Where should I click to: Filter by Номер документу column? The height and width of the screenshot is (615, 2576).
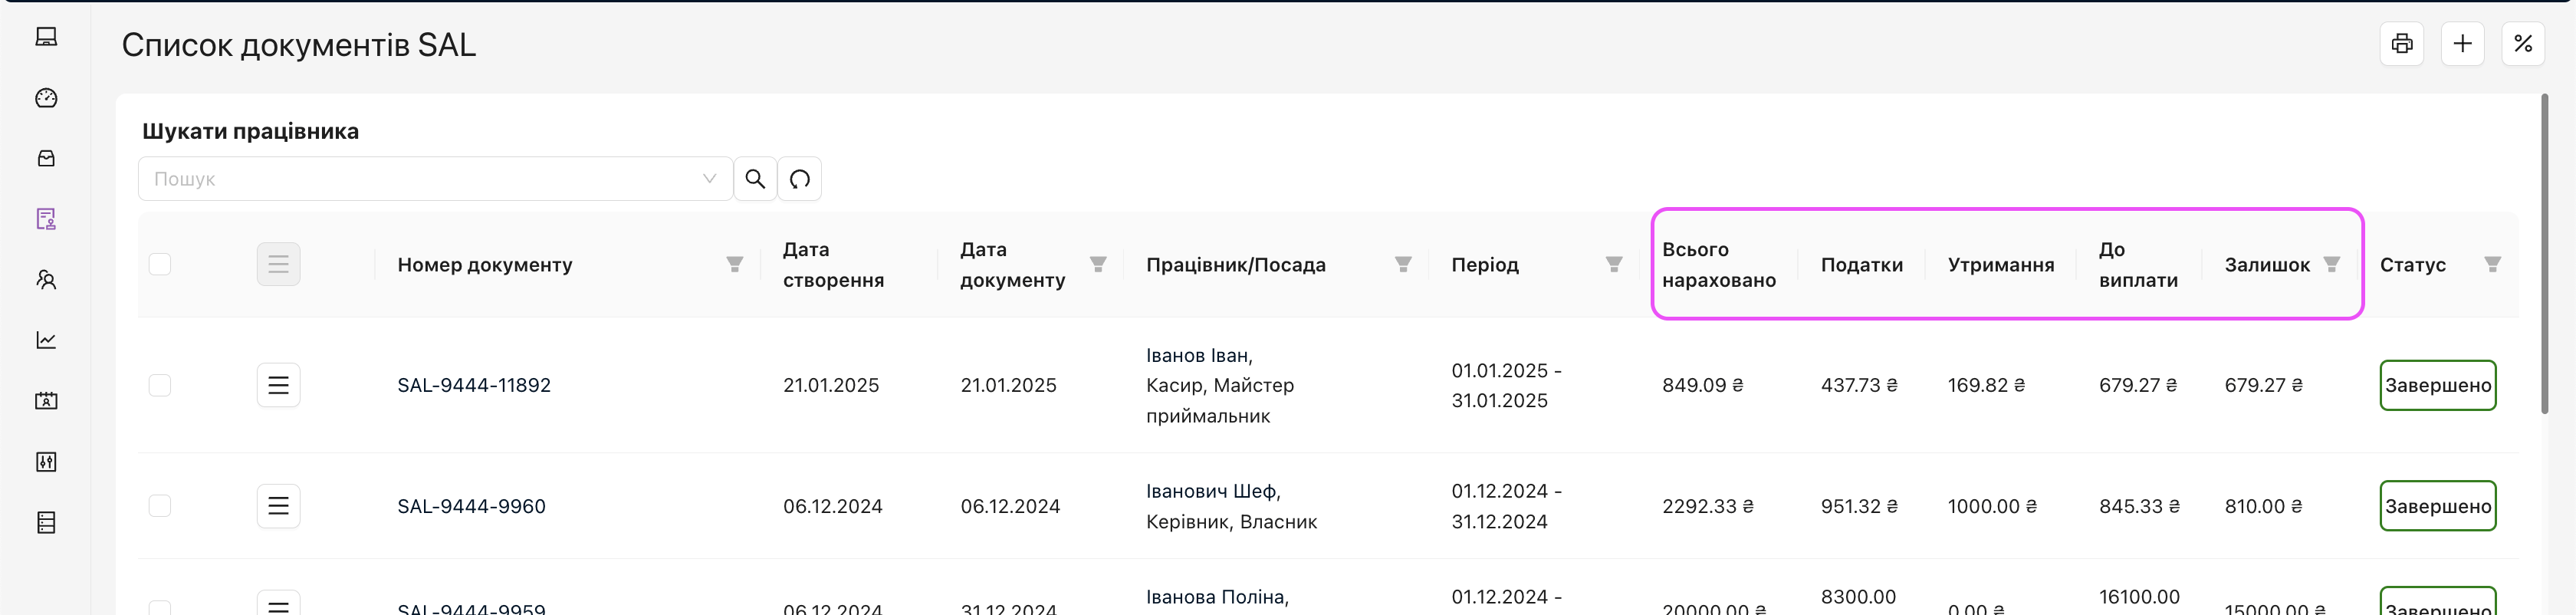pos(734,264)
